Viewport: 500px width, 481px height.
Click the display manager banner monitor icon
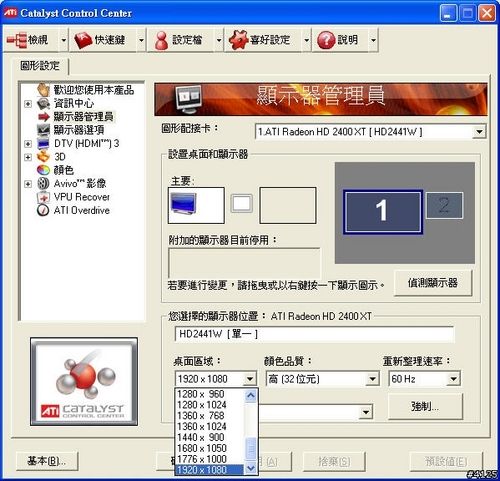click(x=189, y=99)
